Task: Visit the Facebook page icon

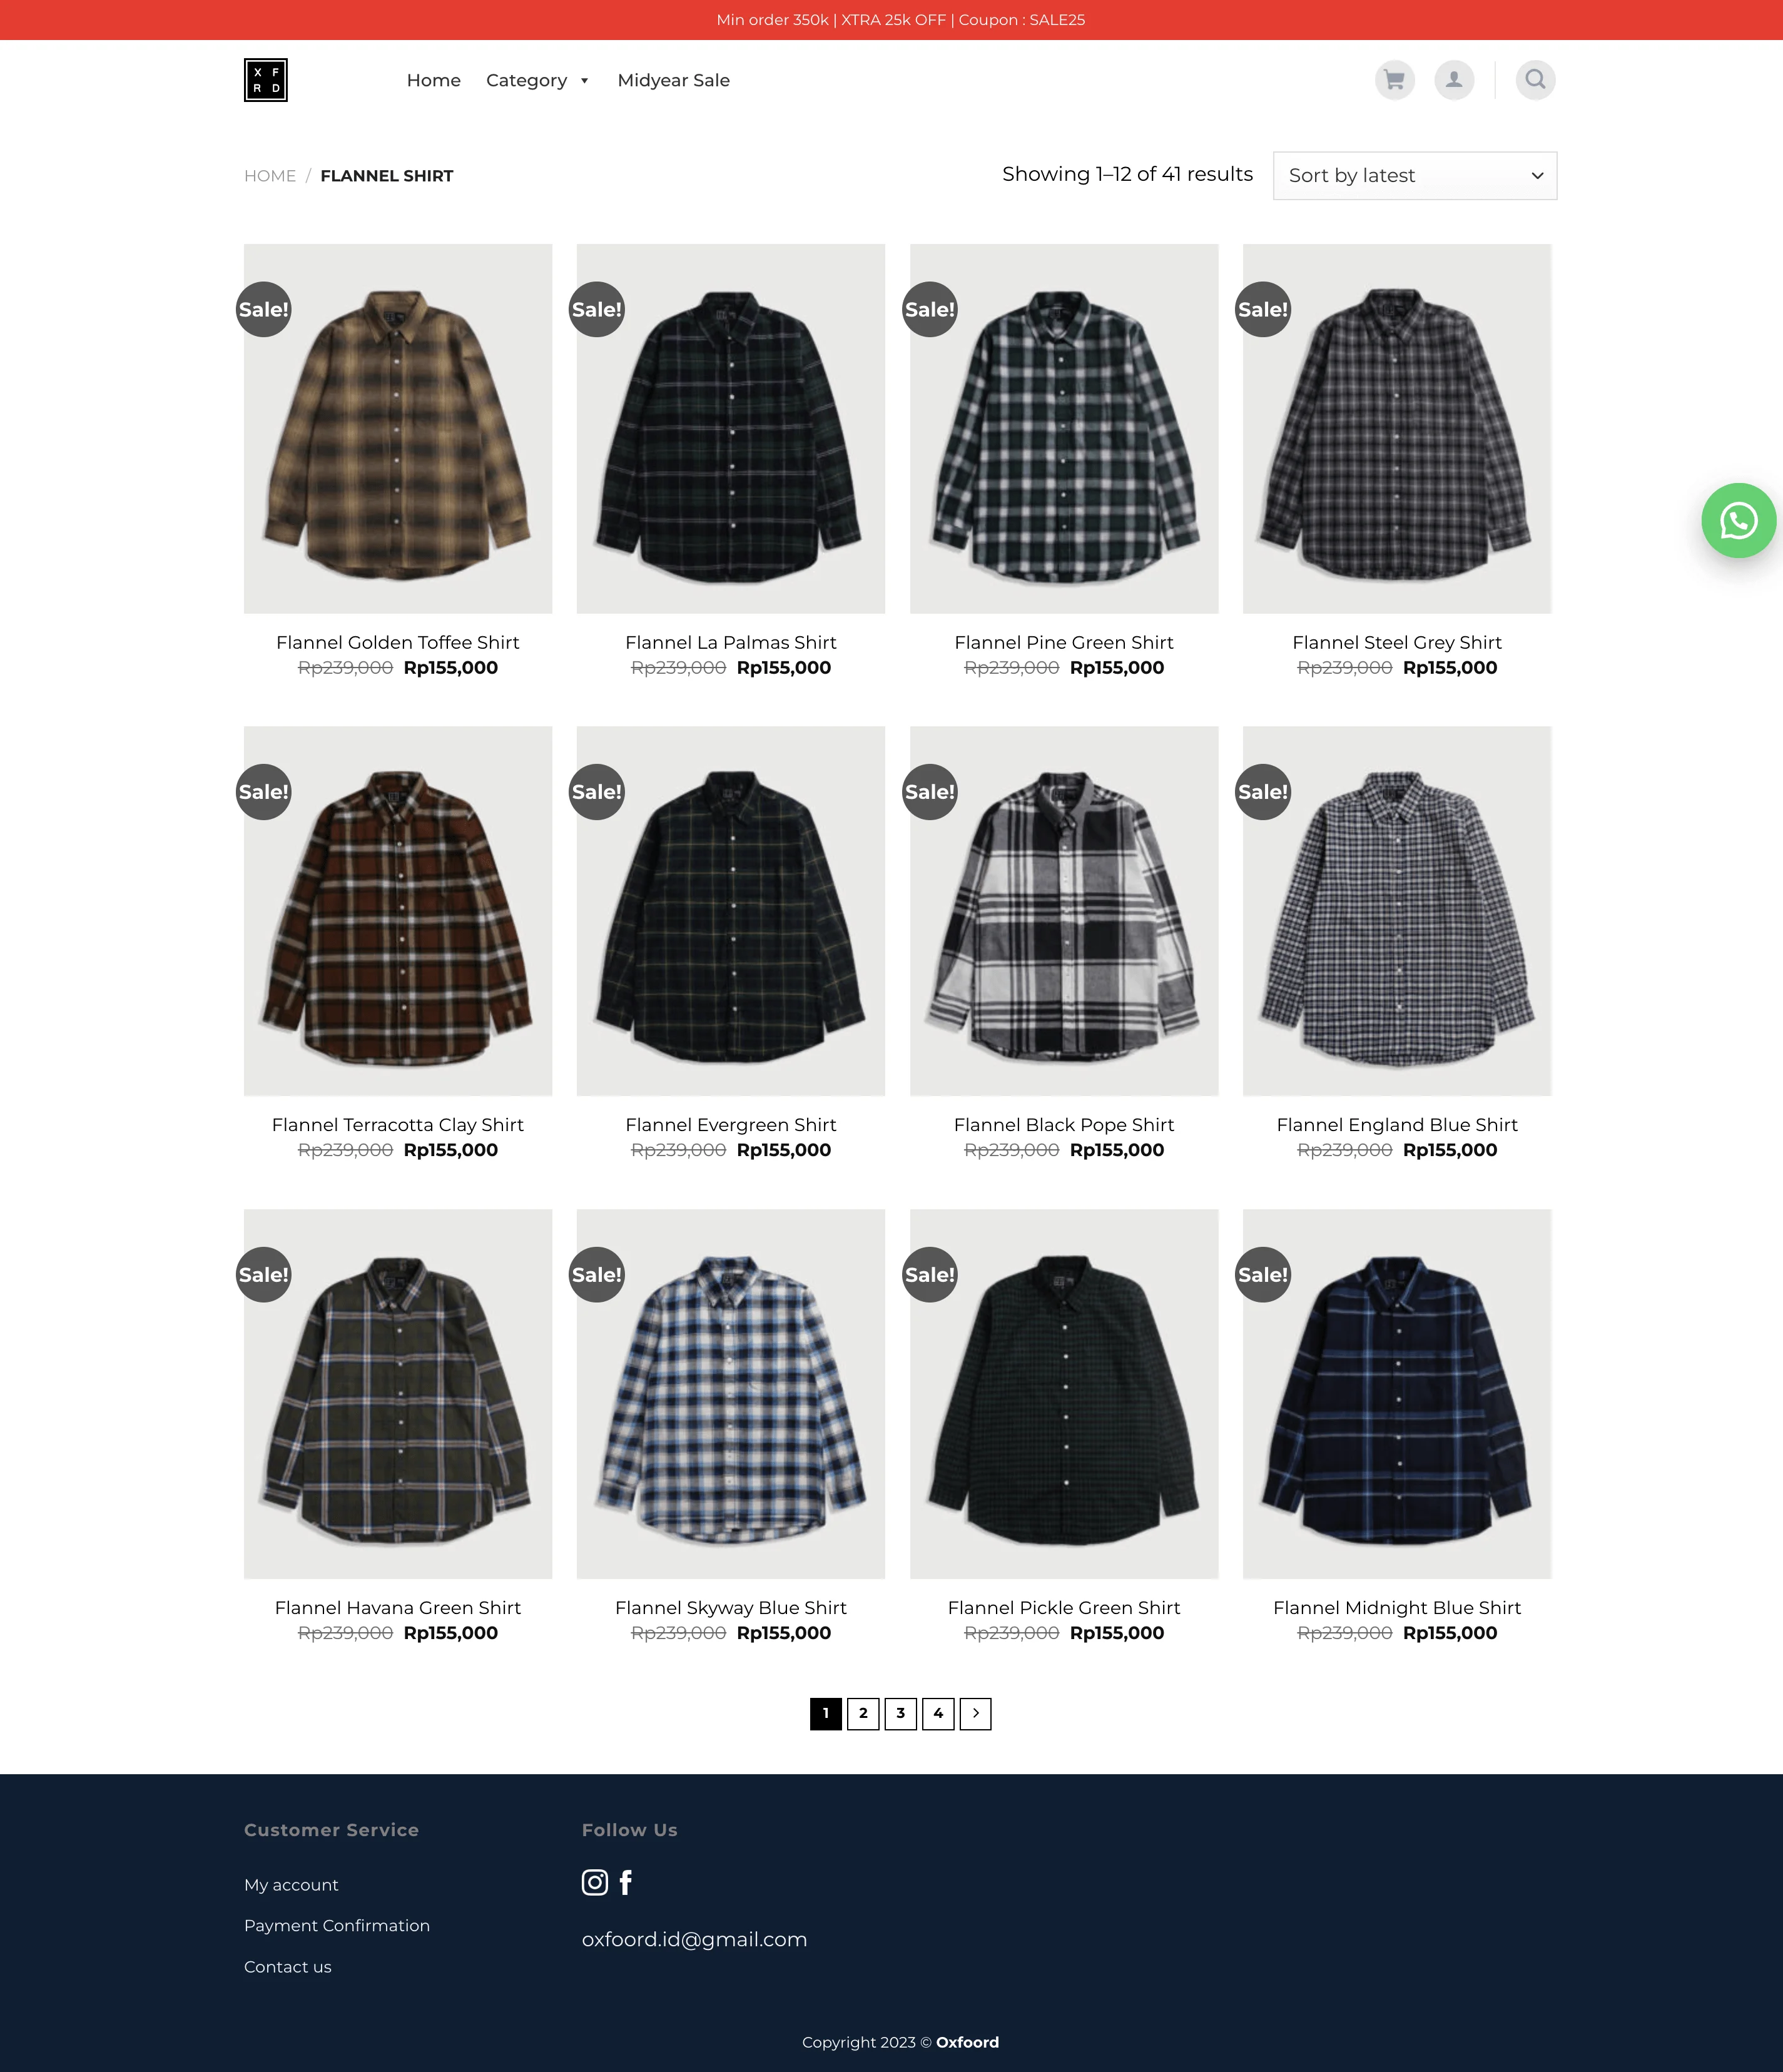Action: coord(626,1883)
